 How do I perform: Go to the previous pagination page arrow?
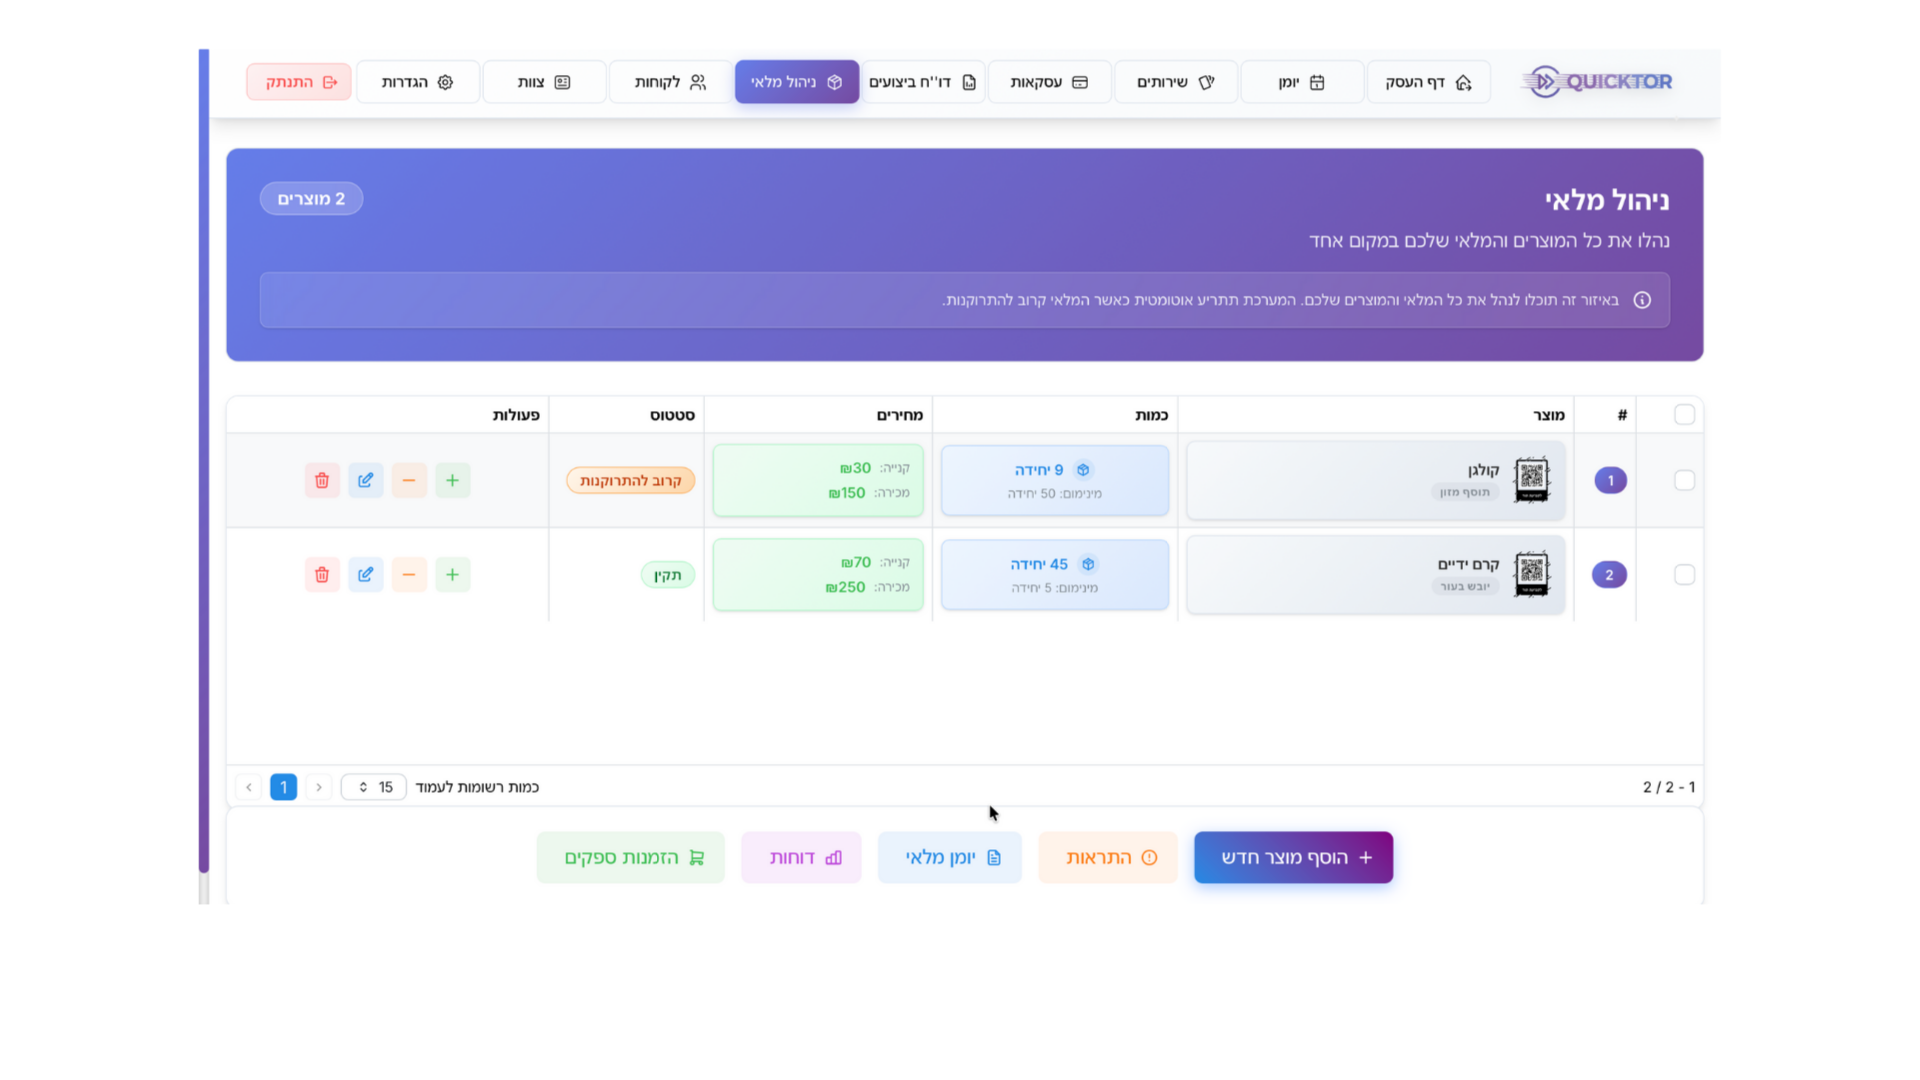click(x=319, y=787)
